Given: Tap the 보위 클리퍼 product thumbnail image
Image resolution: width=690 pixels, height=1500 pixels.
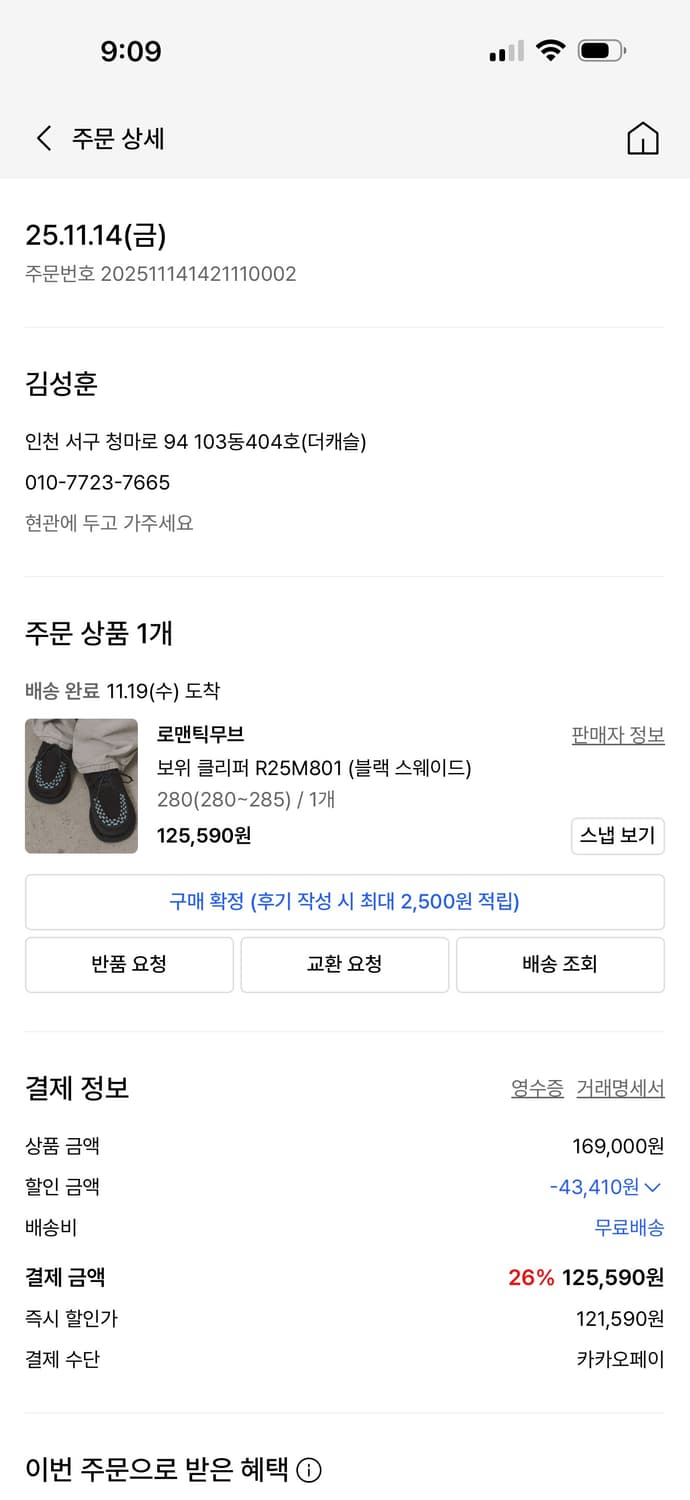Looking at the screenshot, I should (x=81, y=787).
